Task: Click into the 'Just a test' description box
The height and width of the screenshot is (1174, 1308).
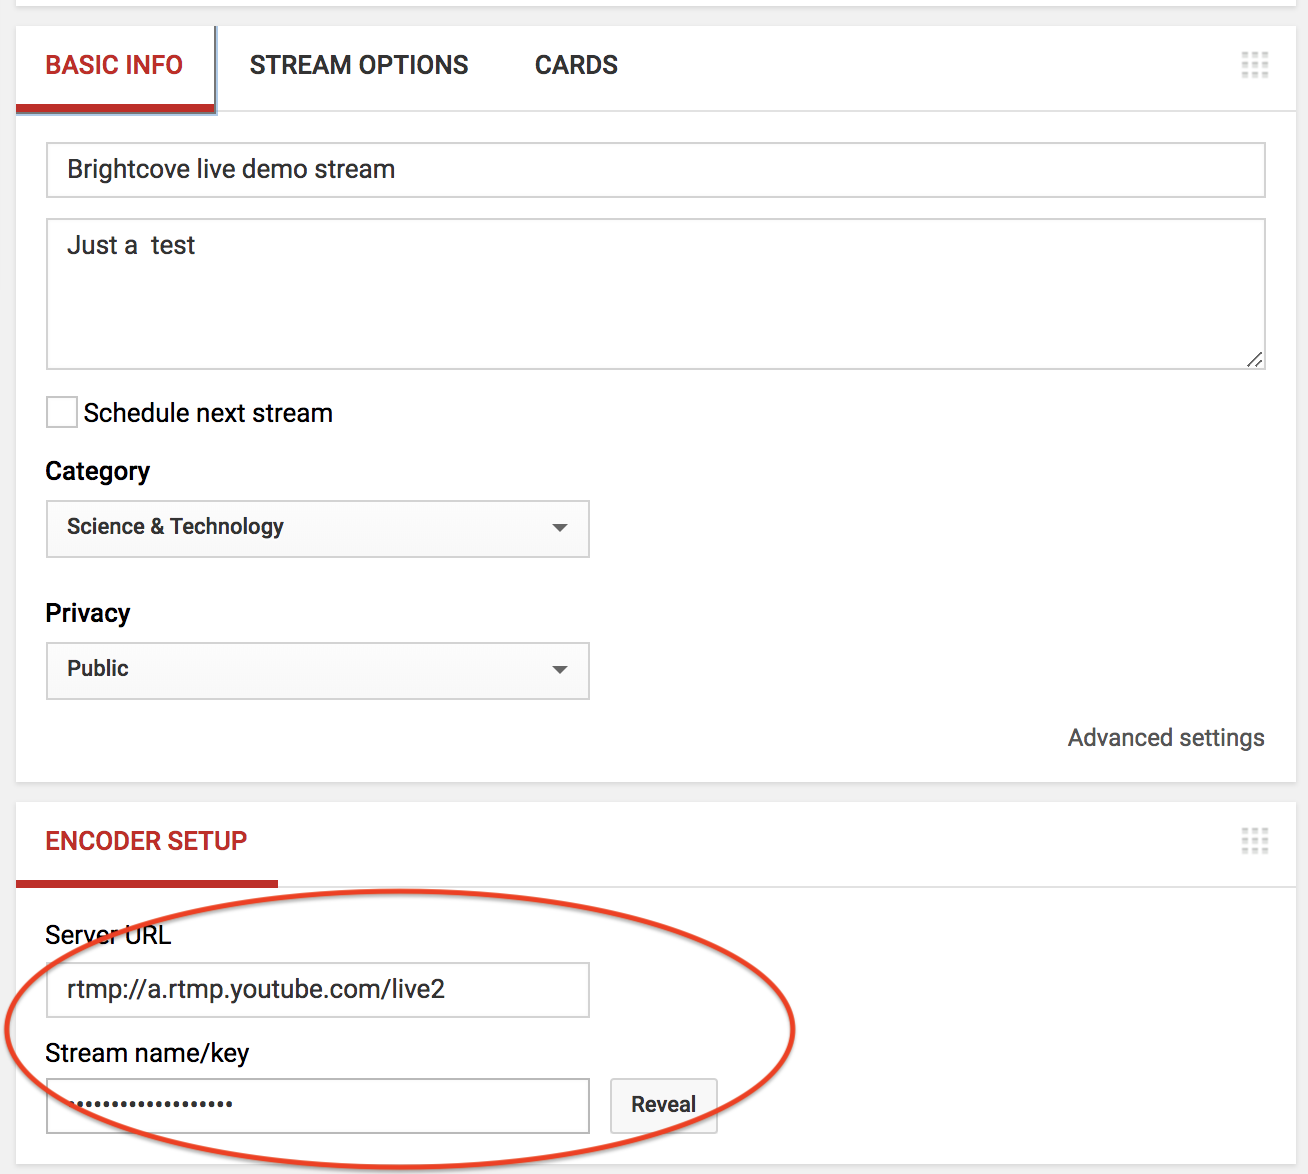Action: [x=656, y=294]
